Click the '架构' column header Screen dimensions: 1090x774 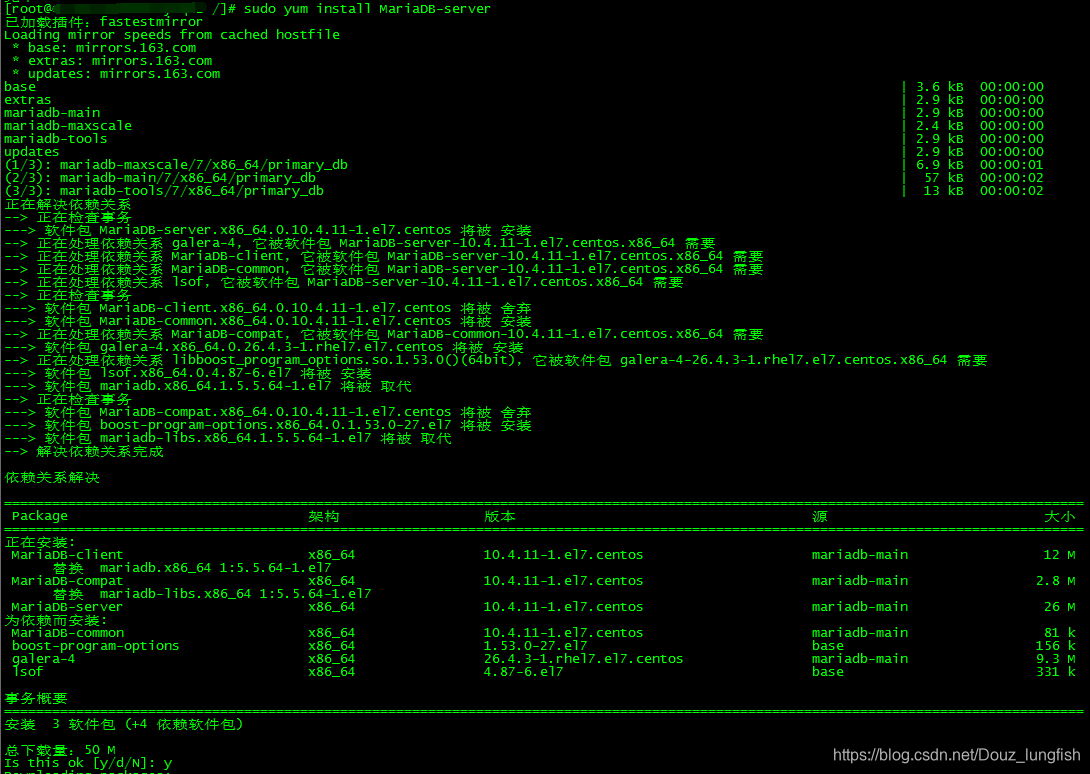(323, 517)
